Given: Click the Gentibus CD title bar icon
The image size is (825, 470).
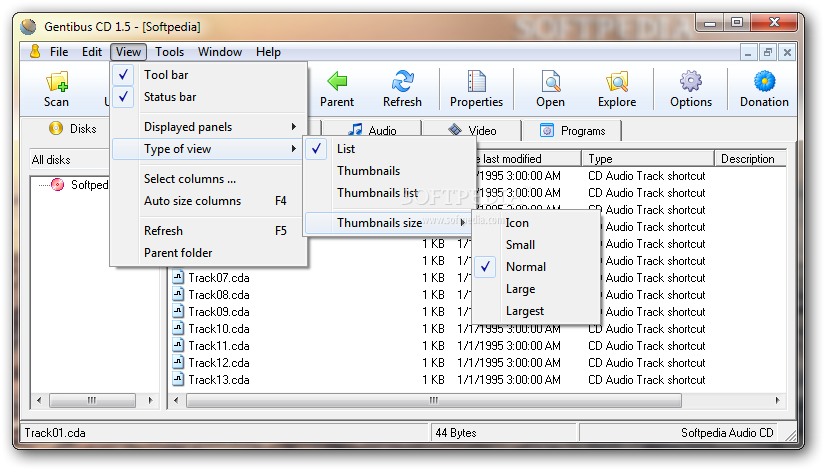Looking at the screenshot, I should pyautogui.click(x=28, y=26).
